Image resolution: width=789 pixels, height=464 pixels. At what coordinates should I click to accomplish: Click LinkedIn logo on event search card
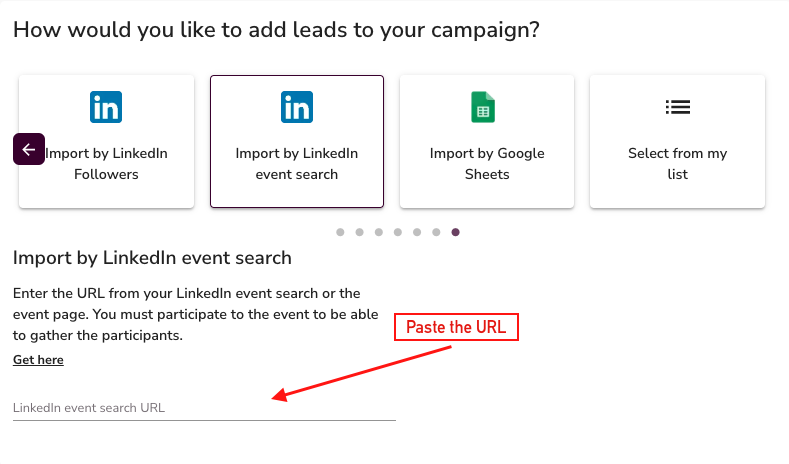pyautogui.click(x=297, y=107)
